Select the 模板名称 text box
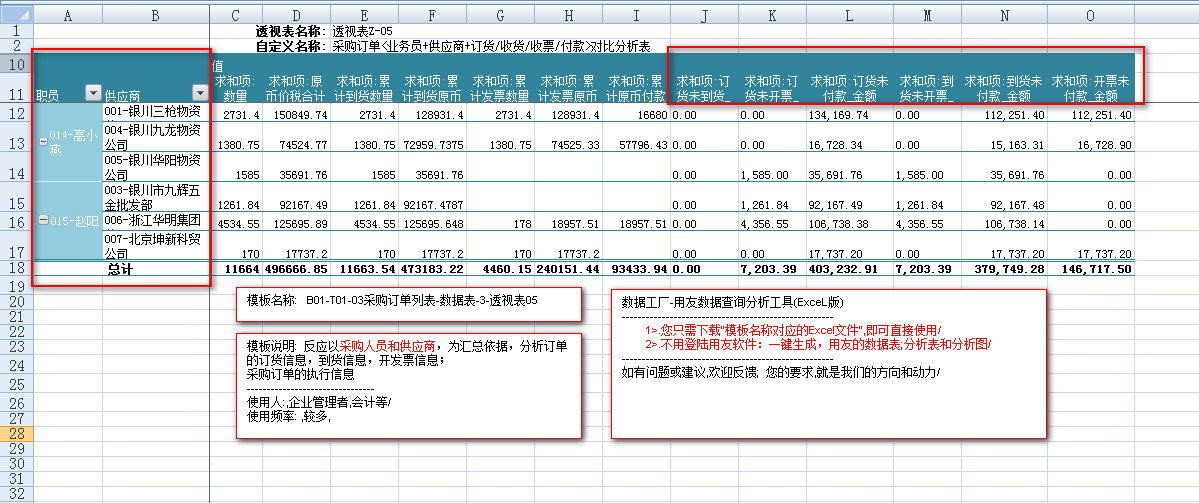 [408, 301]
